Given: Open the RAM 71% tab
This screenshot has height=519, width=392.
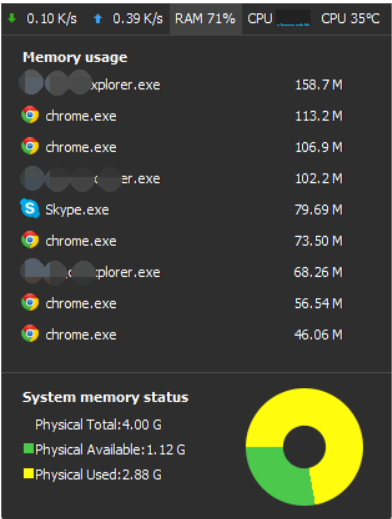Looking at the screenshot, I should 205,19.
